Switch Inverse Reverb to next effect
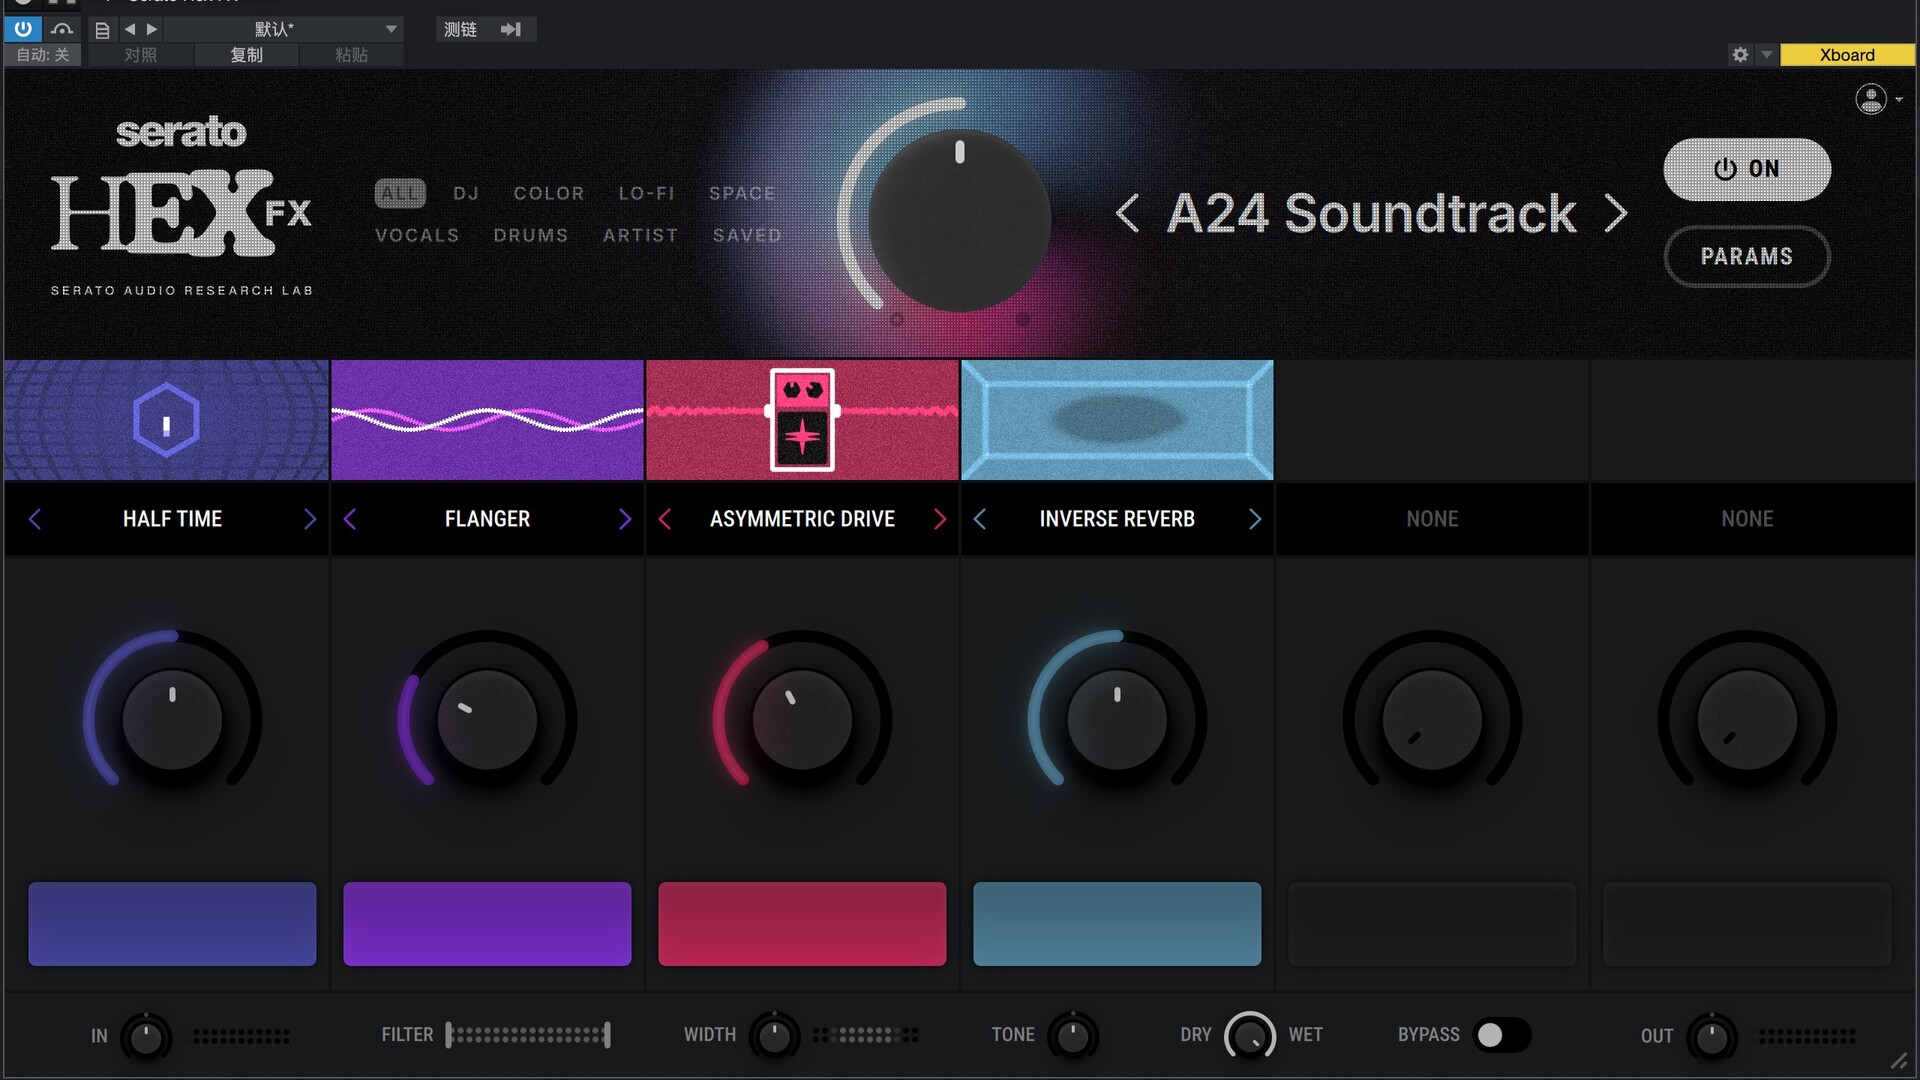 [x=1255, y=519]
